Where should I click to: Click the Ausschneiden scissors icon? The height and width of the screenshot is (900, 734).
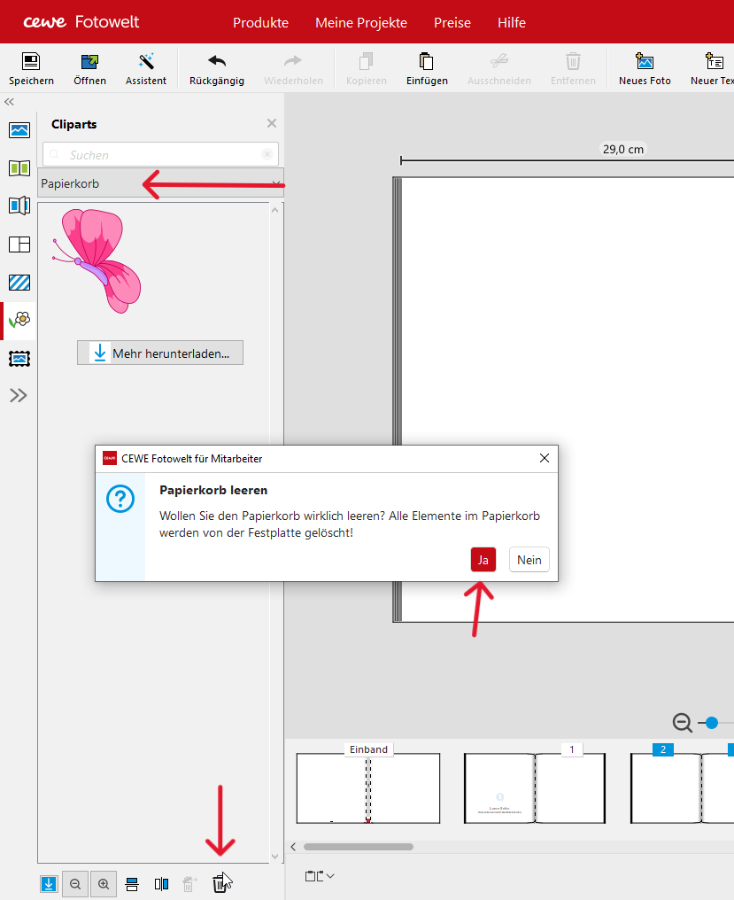(499, 61)
